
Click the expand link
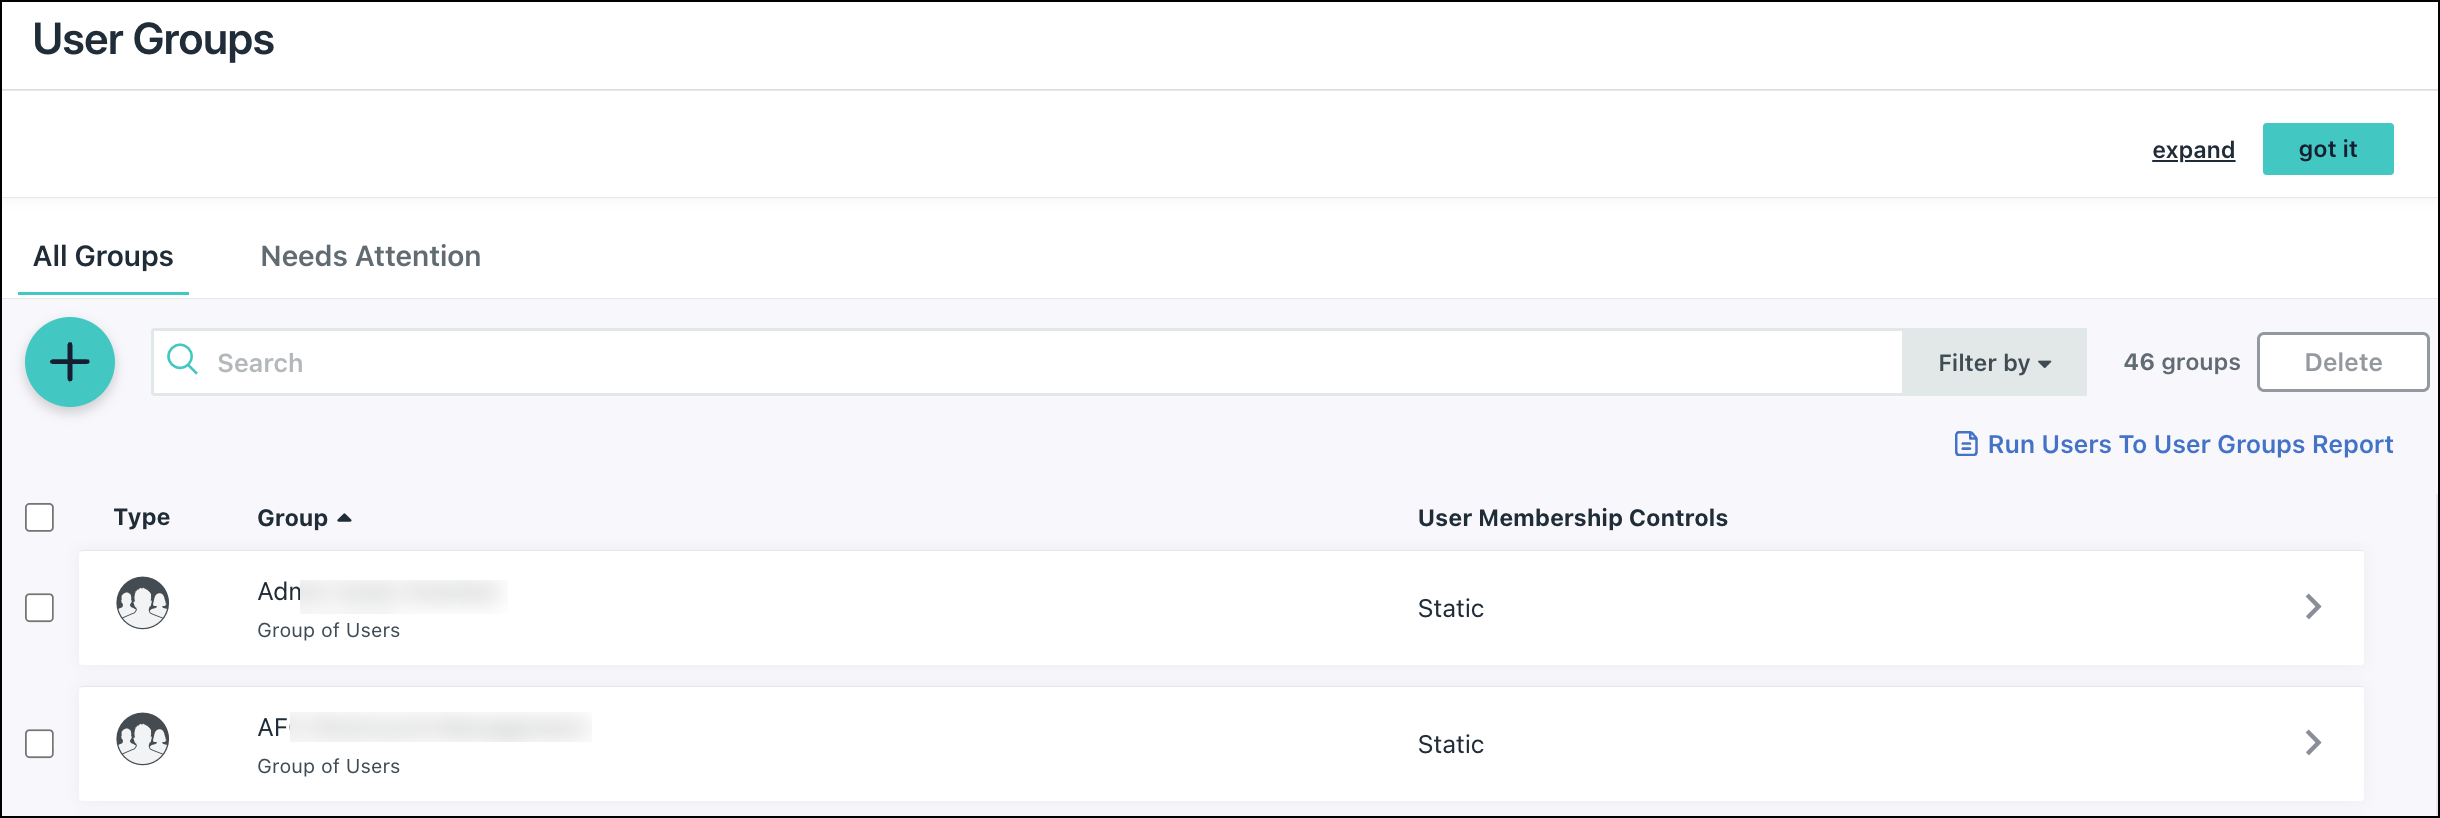pyautogui.click(x=2193, y=150)
